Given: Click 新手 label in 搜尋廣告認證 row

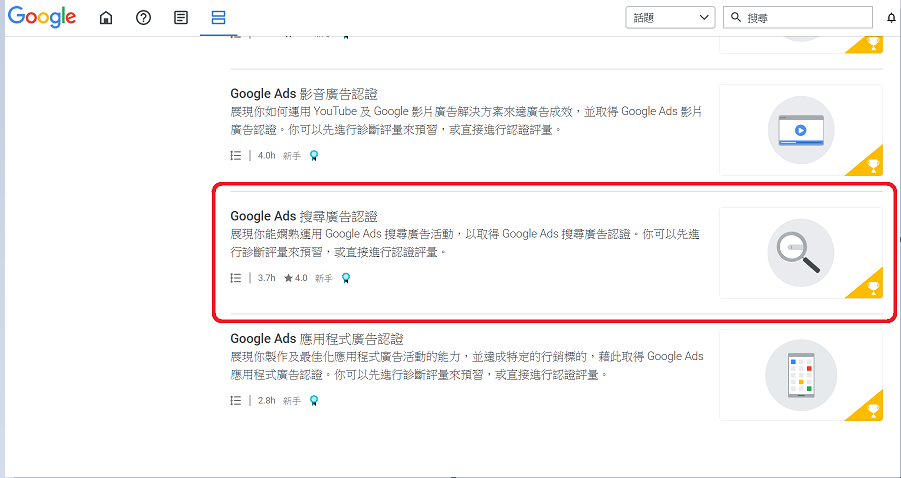Looking at the screenshot, I should pyautogui.click(x=324, y=278).
